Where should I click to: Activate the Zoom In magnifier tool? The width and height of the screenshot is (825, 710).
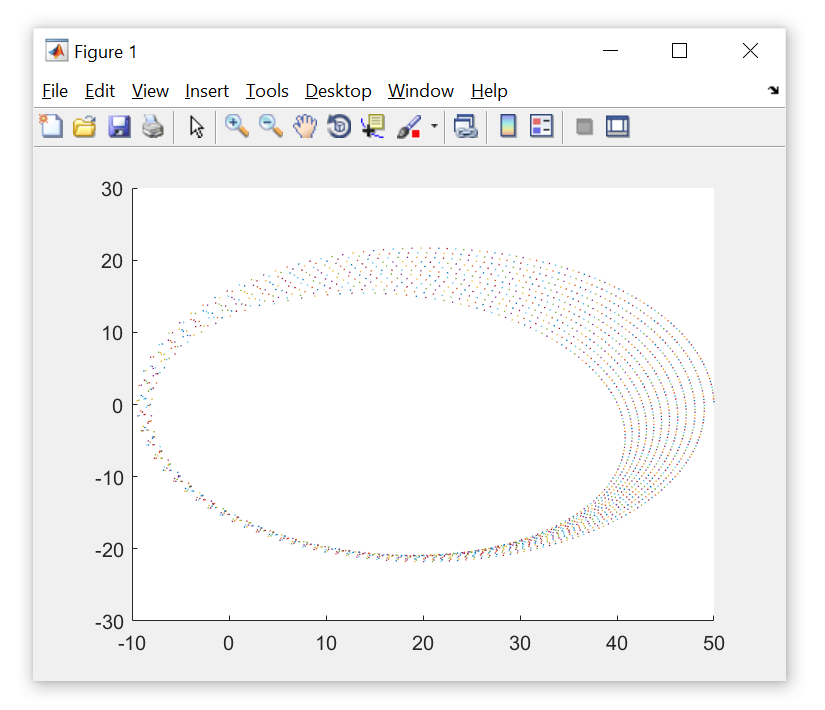(237, 127)
